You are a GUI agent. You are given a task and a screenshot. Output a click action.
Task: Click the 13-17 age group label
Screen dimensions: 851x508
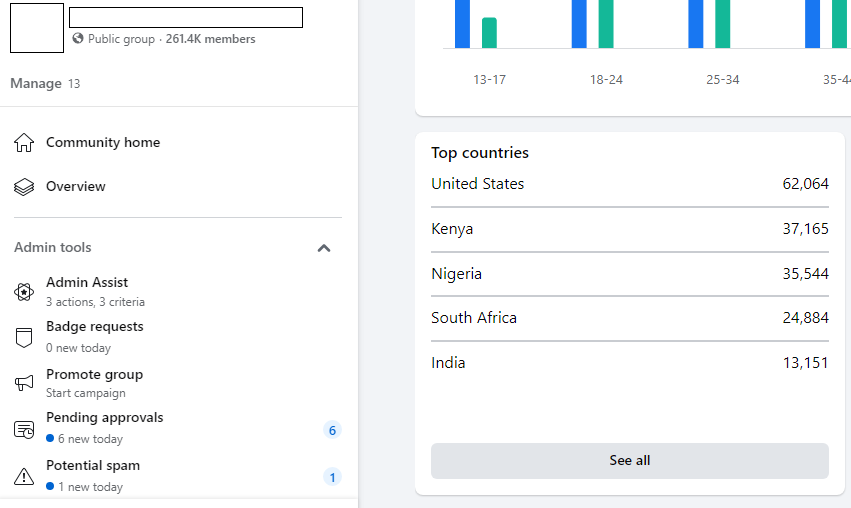coord(490,80)
